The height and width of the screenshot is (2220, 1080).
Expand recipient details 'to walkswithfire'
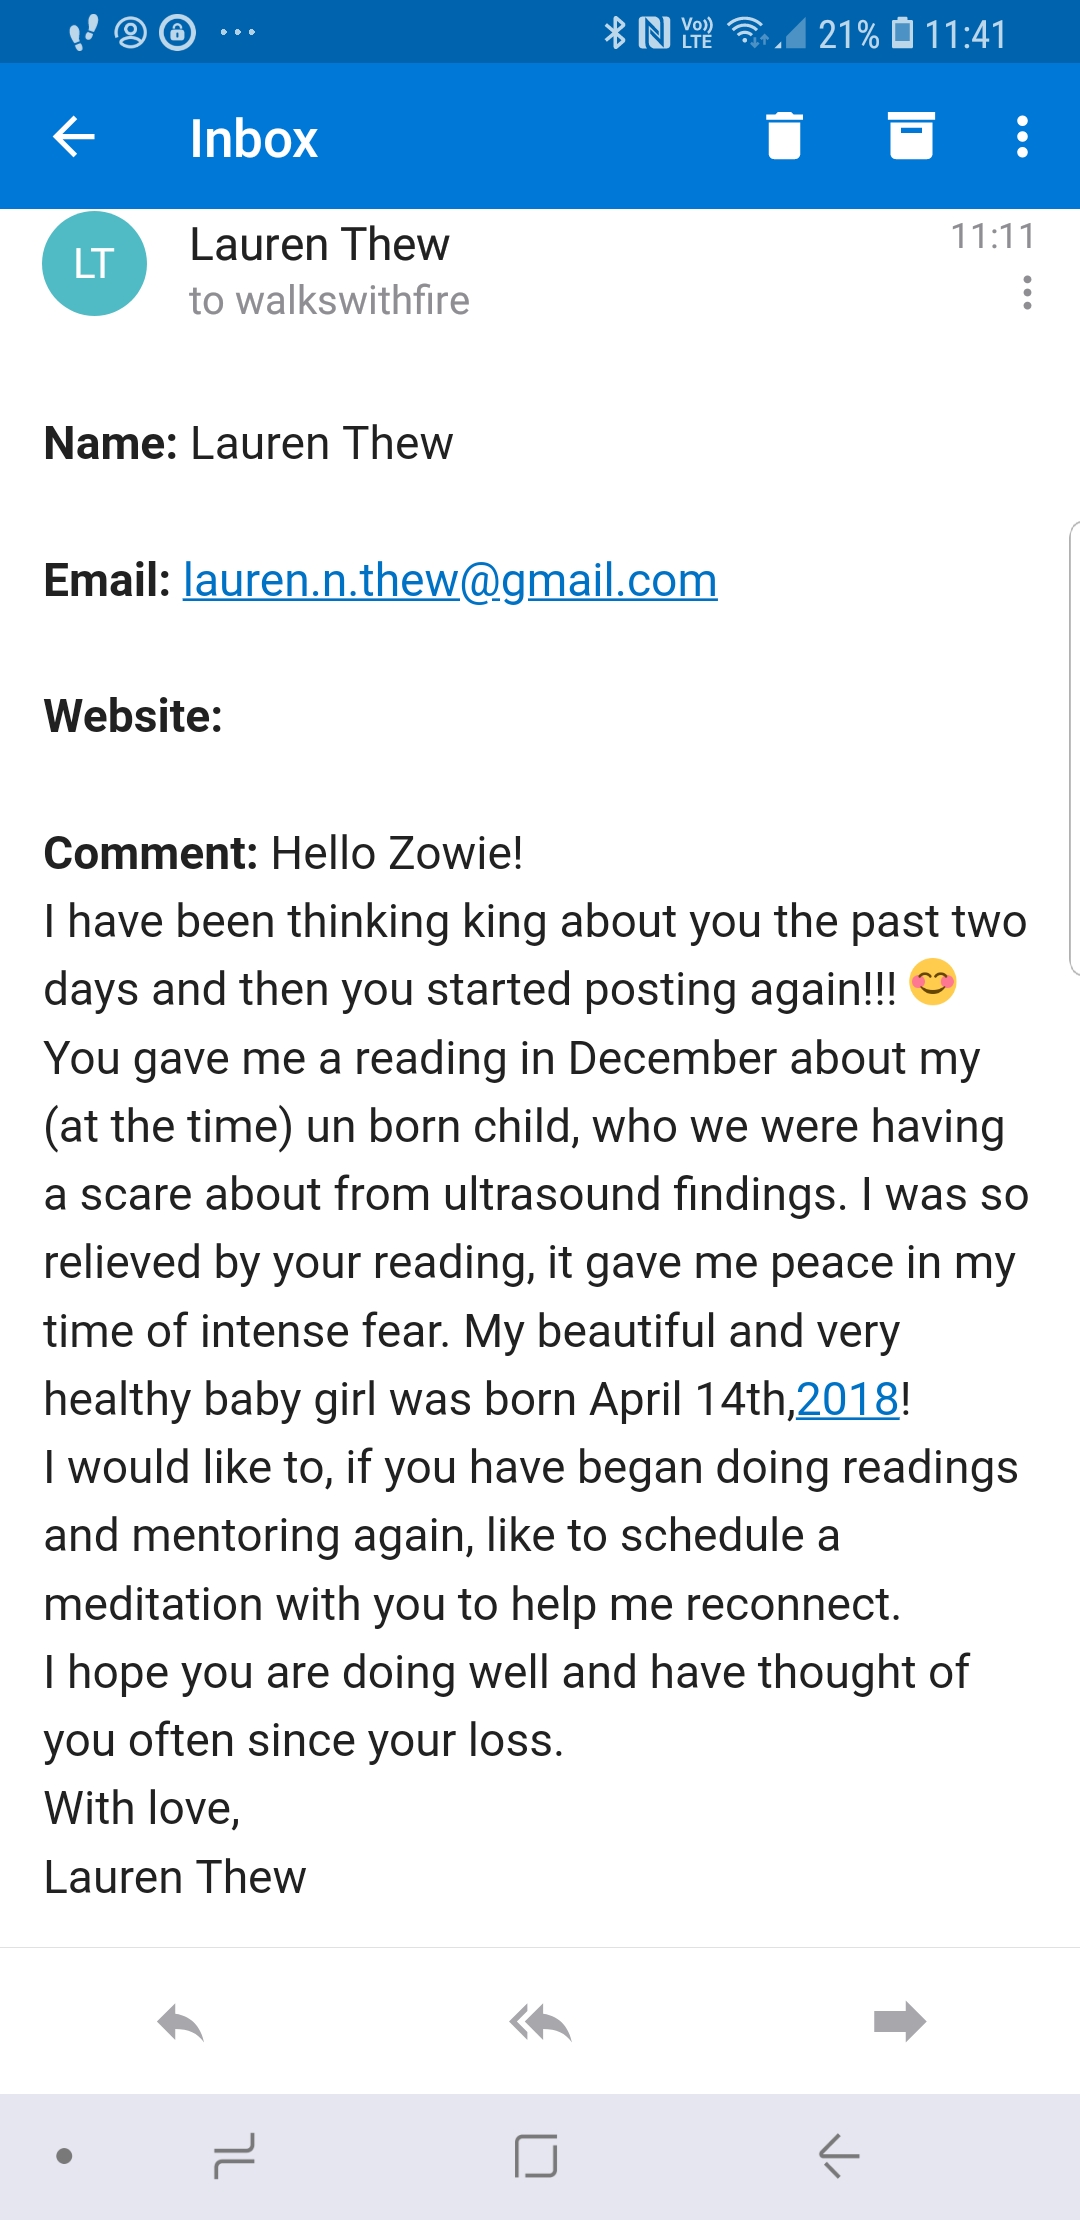point(329,301)
